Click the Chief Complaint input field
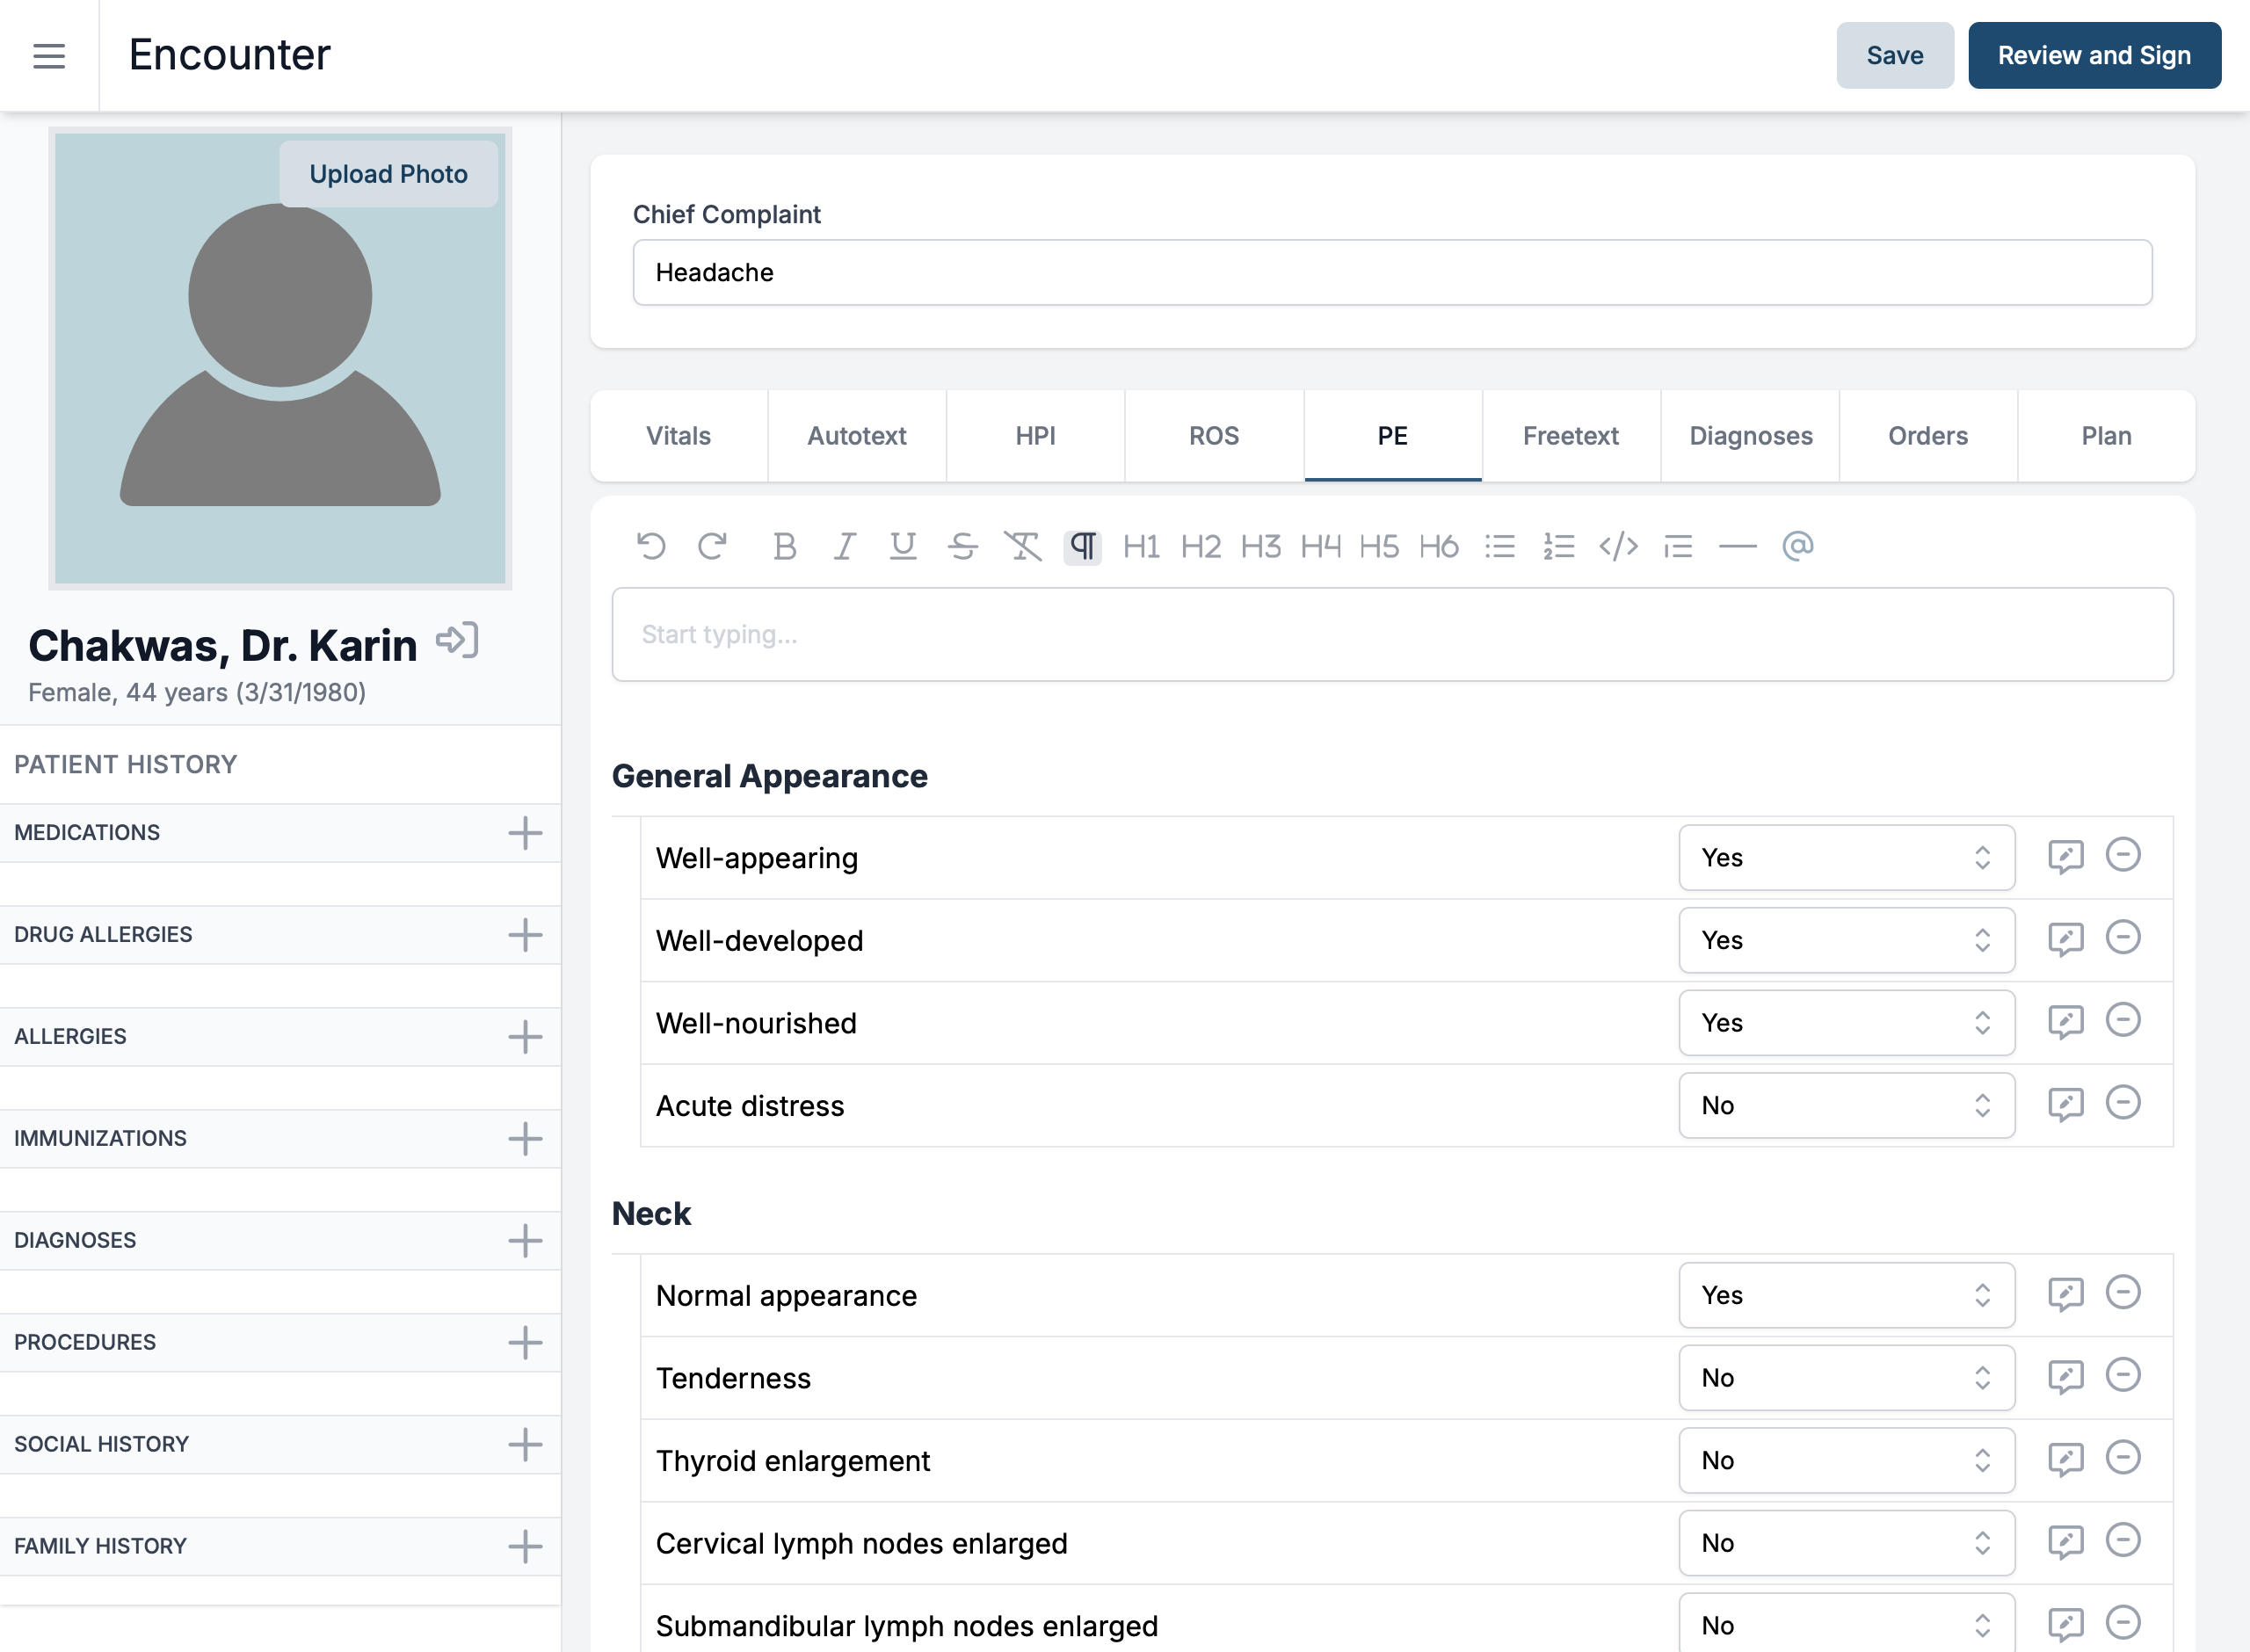 tap(1391, 272)
